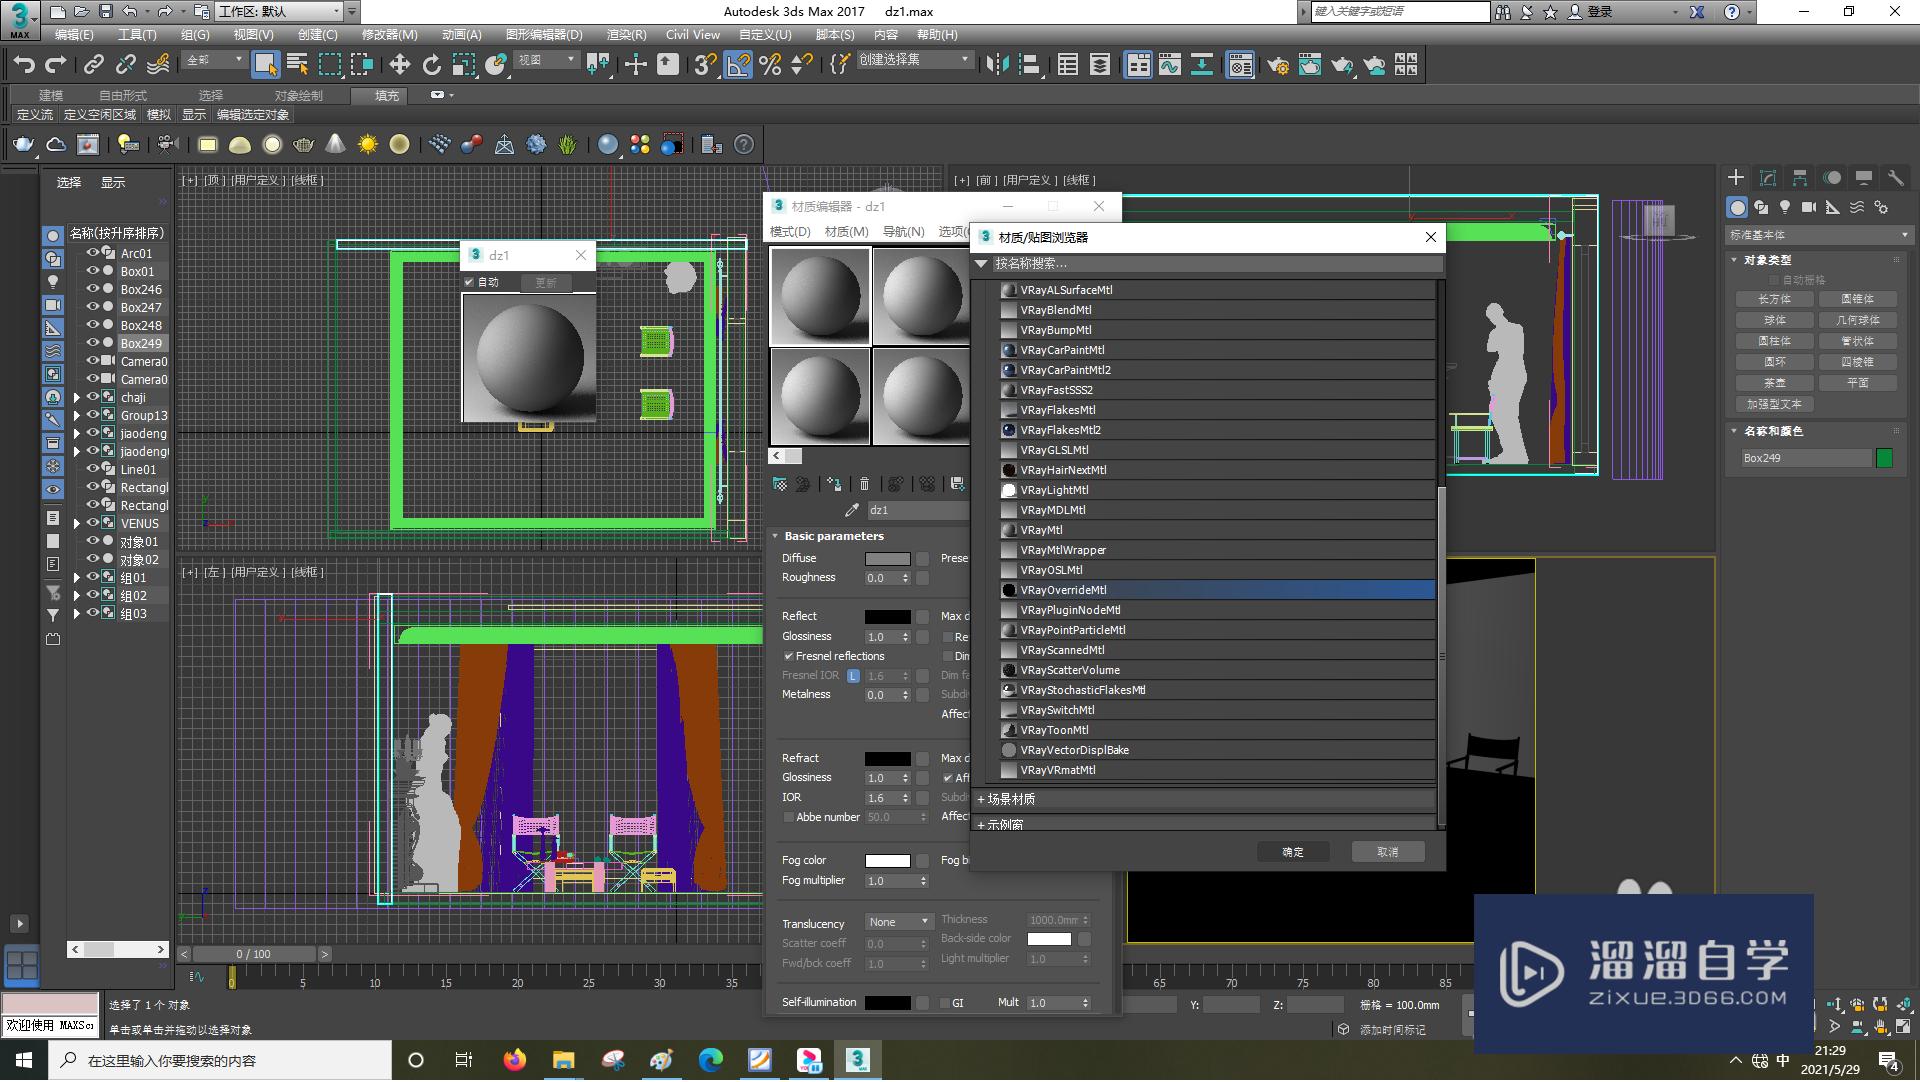
Task: Toggle the Abbe number checkbox
Action: coord(789,817)
